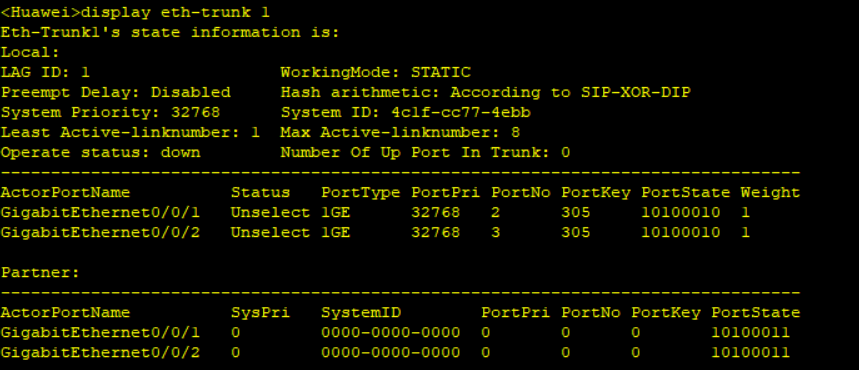
Task: Click 'System ID: 4c1f-cc77-4ebb' value
Action: pos(406,112)
